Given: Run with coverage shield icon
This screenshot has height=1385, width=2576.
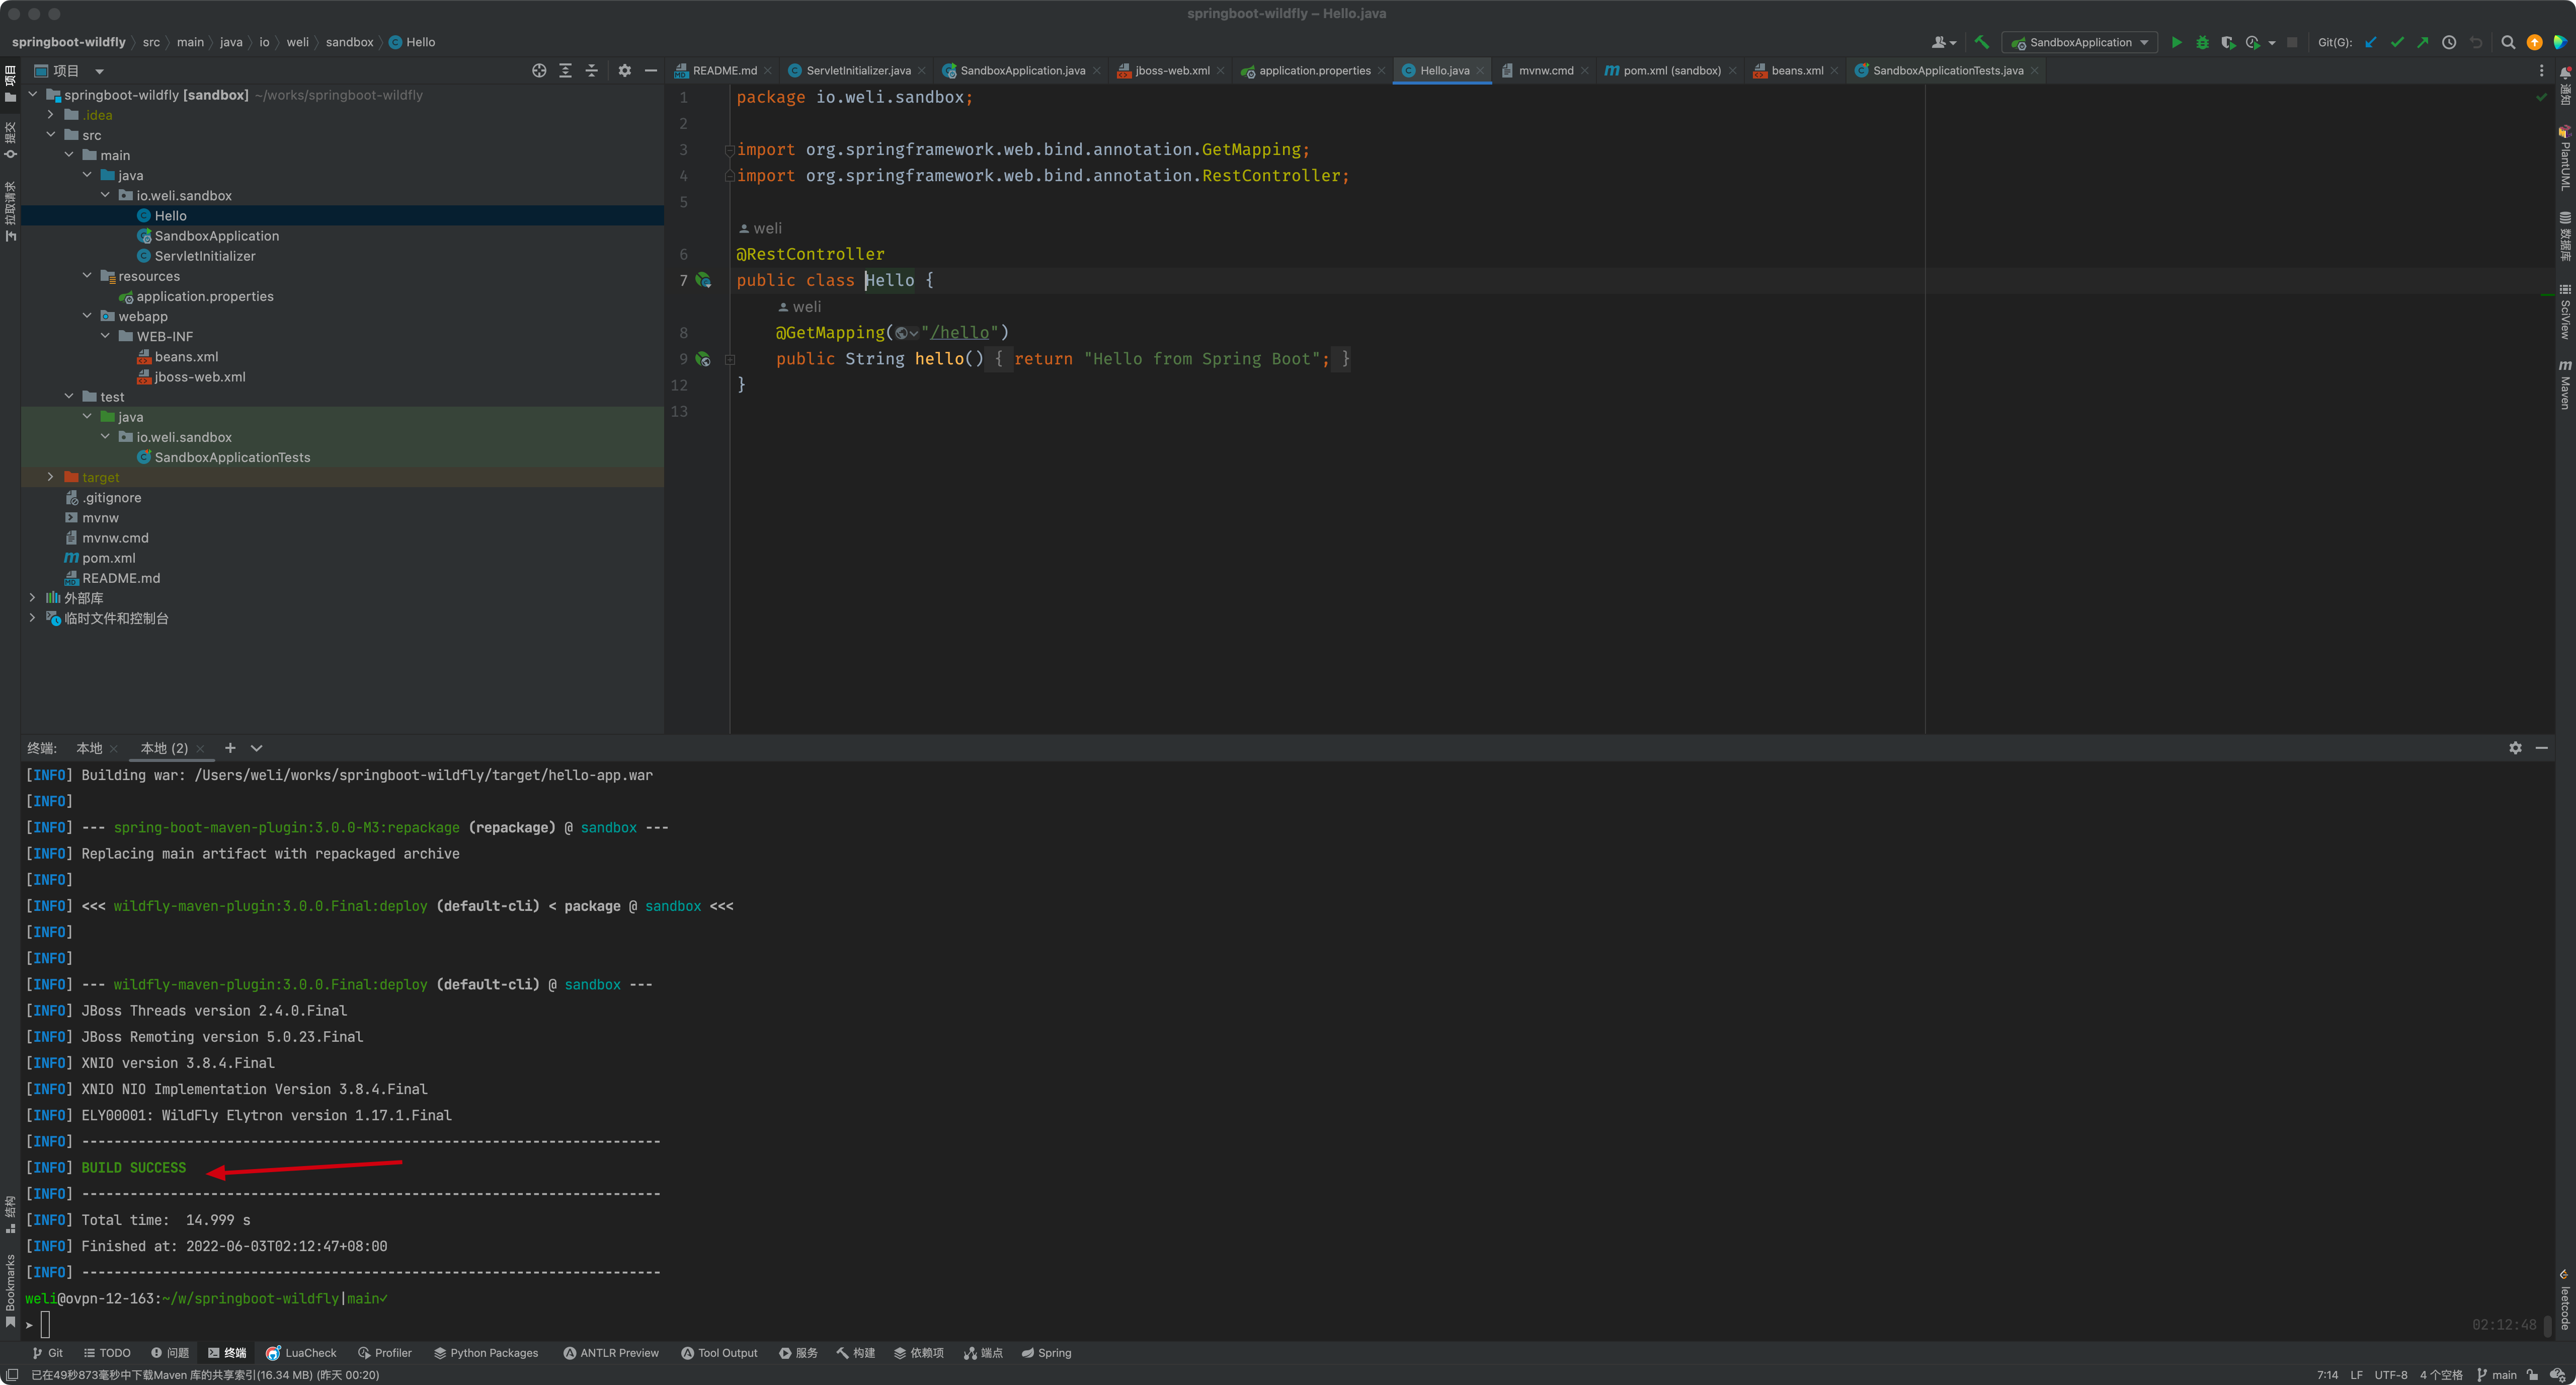Looking at the screenshot, I should pyautogui.click(x=2228, y=42).
